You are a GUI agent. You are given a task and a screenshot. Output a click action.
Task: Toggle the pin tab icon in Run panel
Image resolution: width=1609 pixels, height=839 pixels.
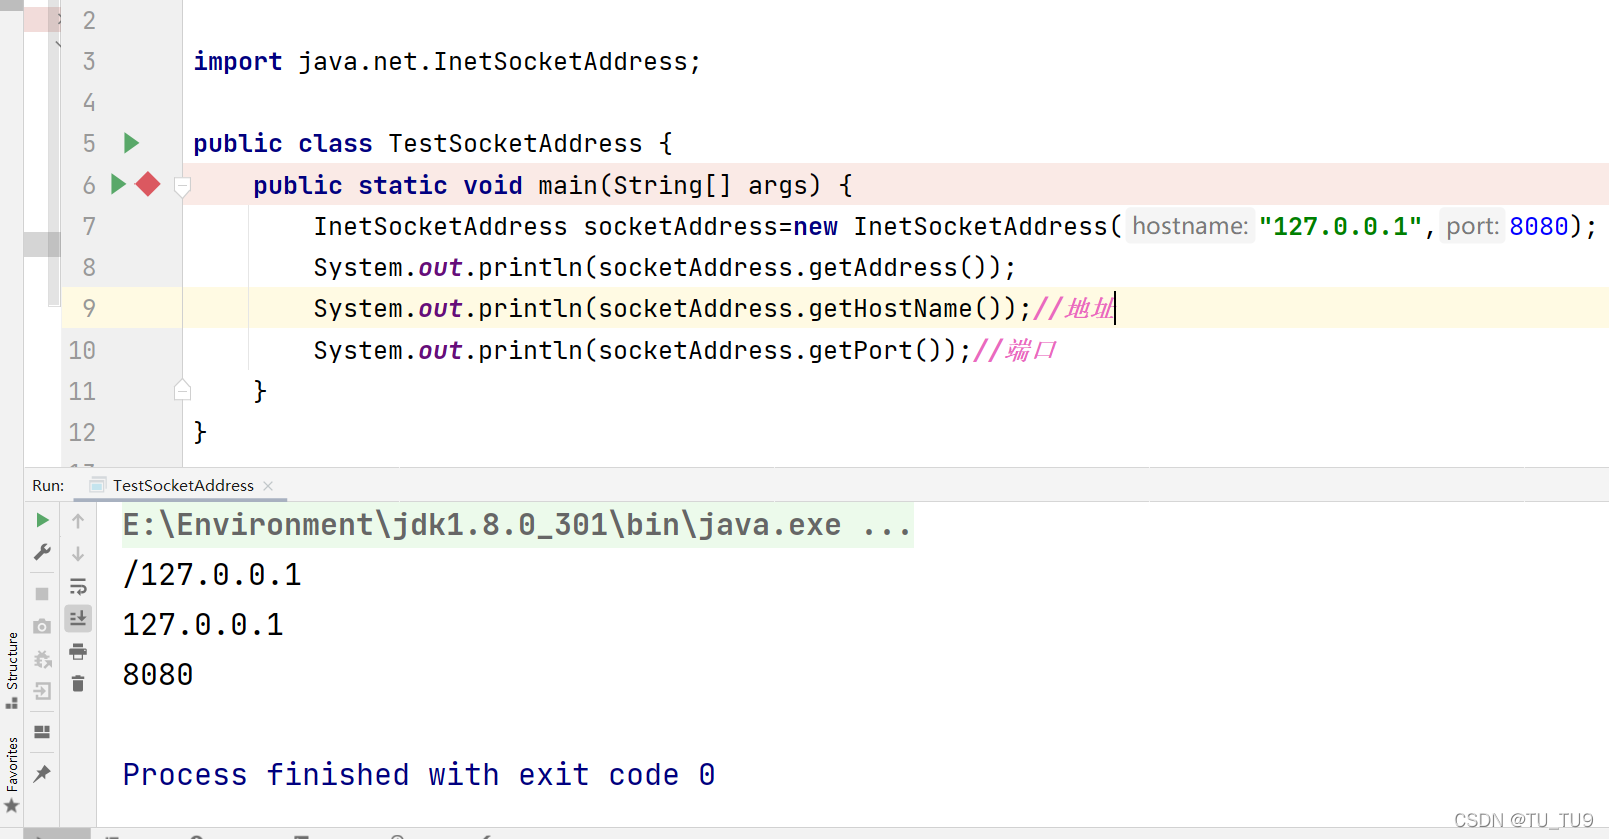(42, 774)
